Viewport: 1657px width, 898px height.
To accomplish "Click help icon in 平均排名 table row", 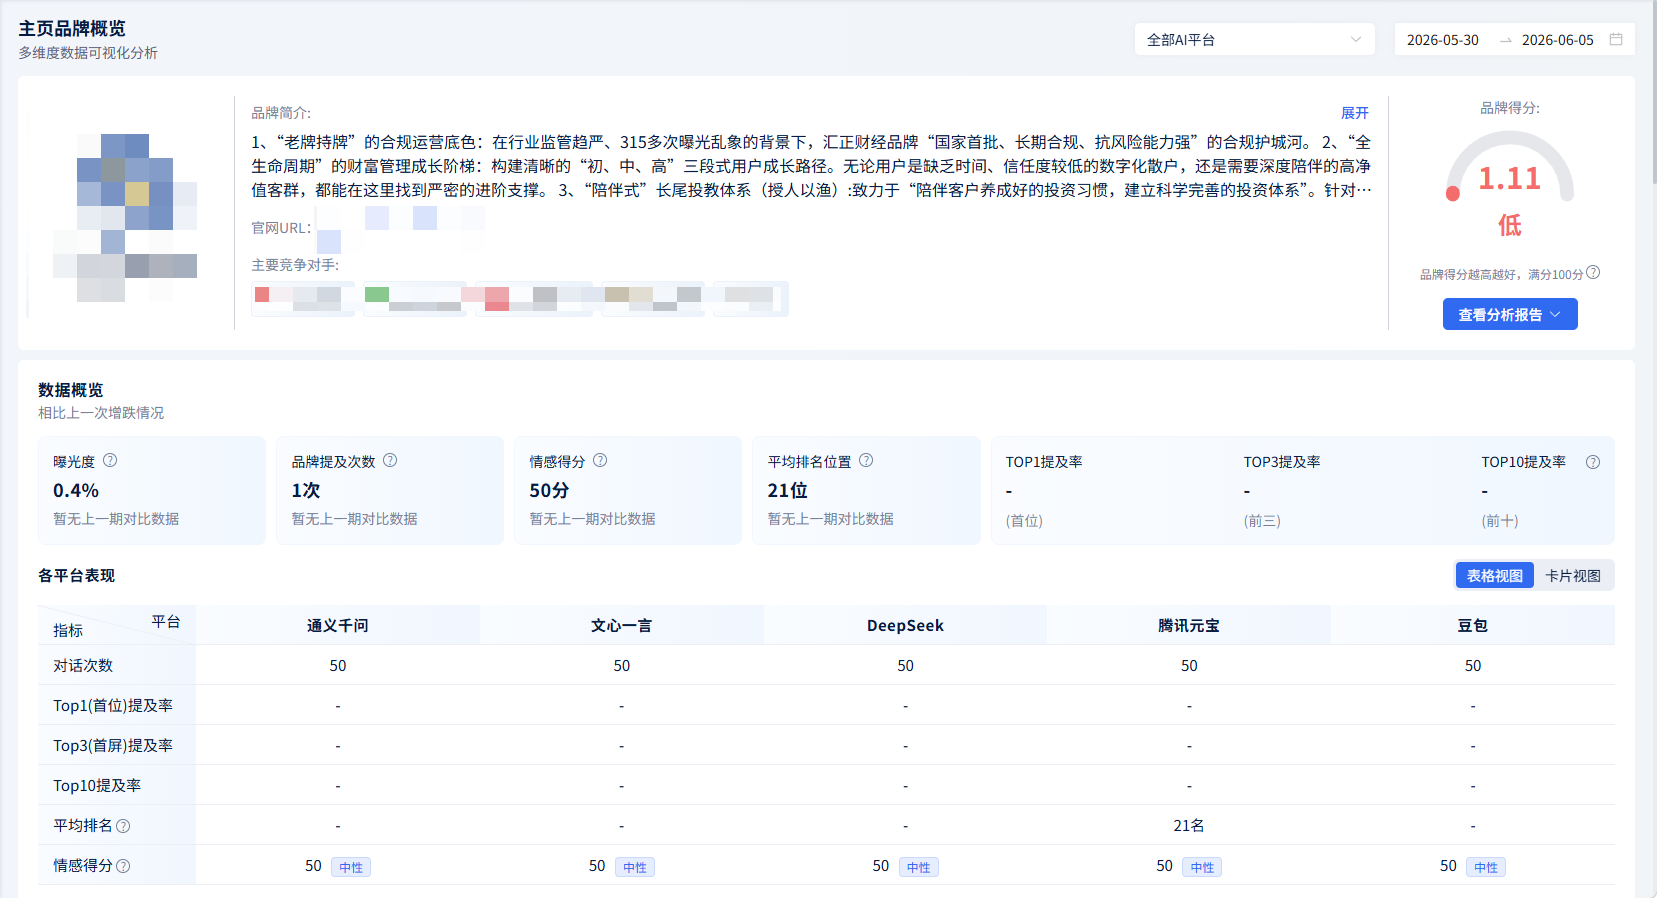I will (123, 826).
